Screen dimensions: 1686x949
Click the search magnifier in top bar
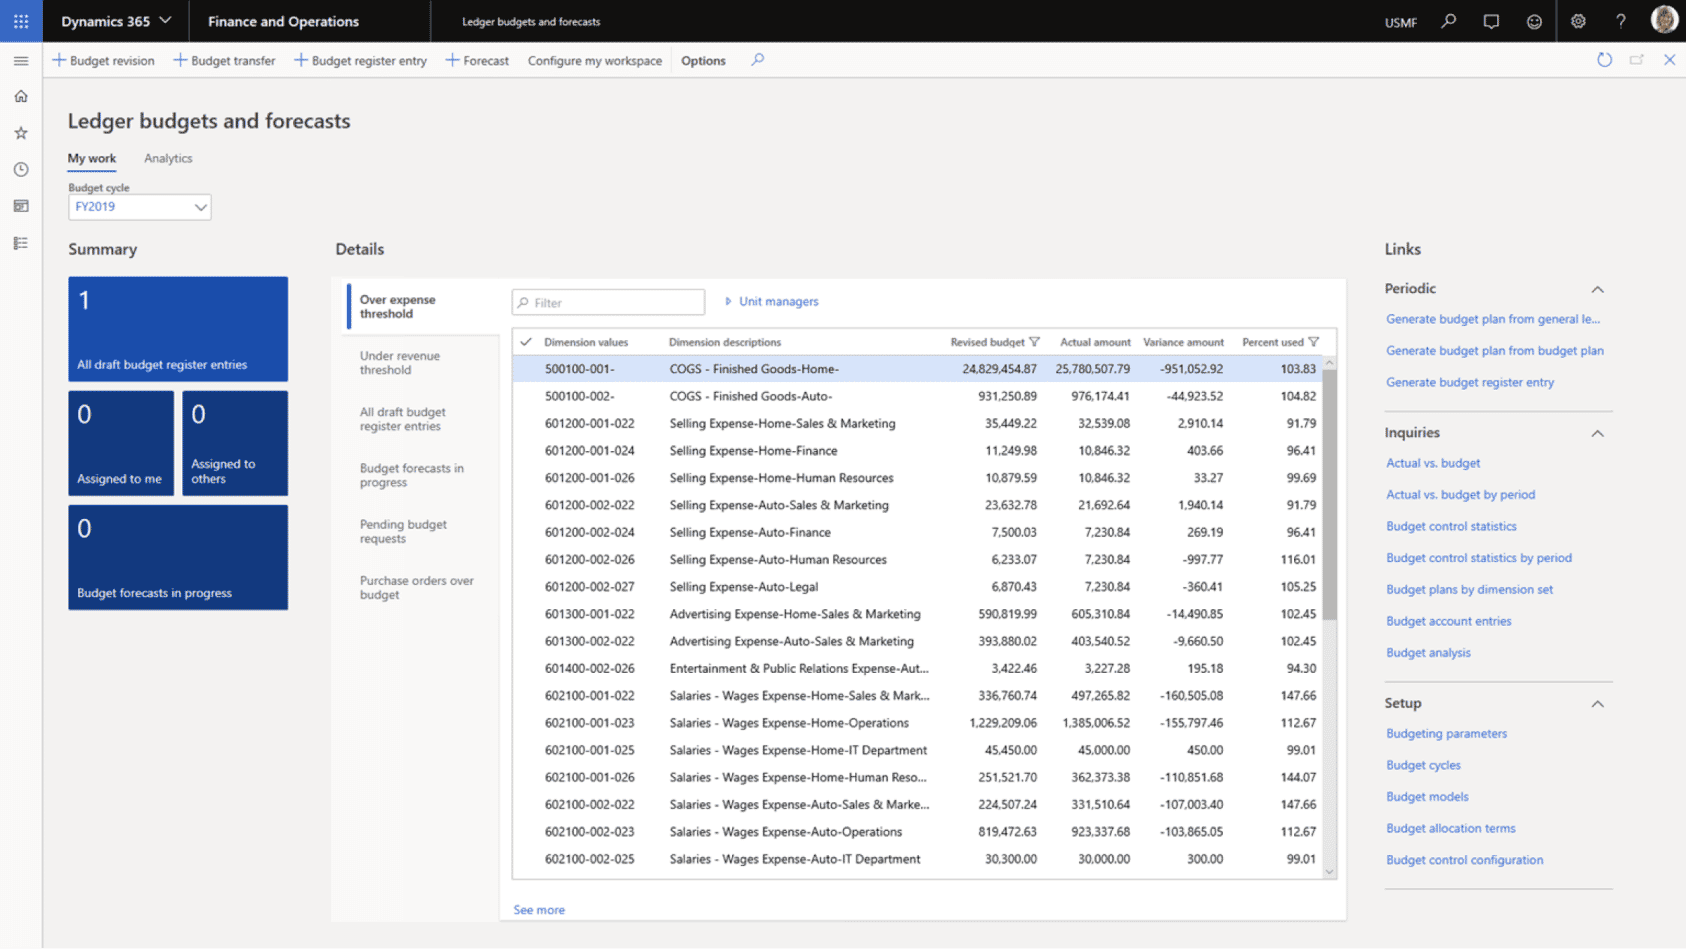pos(1448,21)
